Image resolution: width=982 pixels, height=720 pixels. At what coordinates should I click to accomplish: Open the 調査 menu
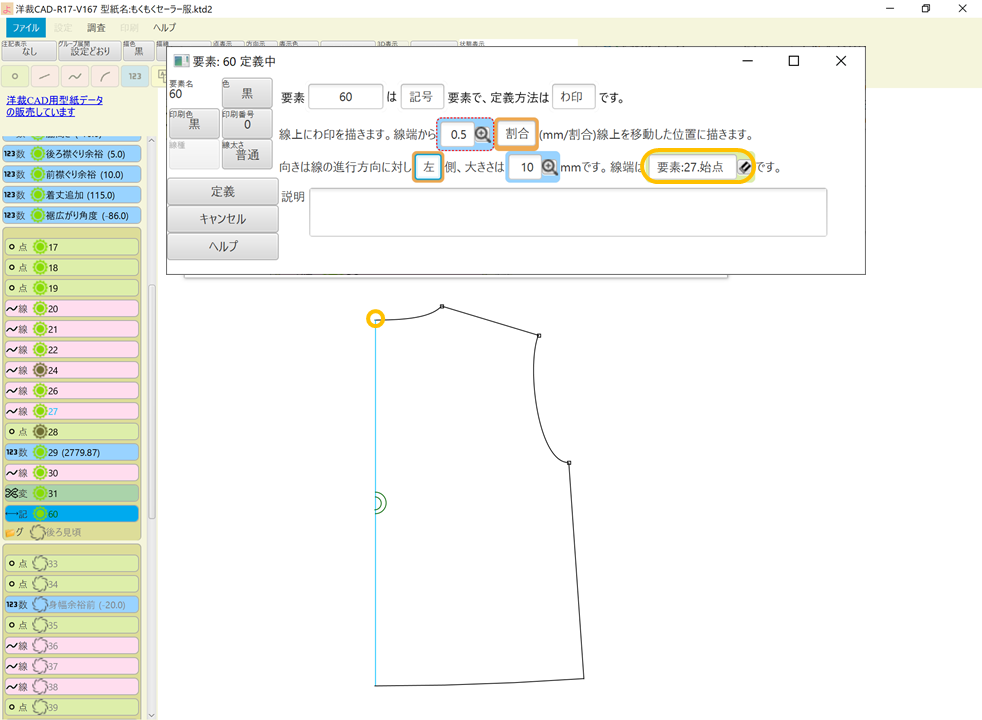coord(95,27)
